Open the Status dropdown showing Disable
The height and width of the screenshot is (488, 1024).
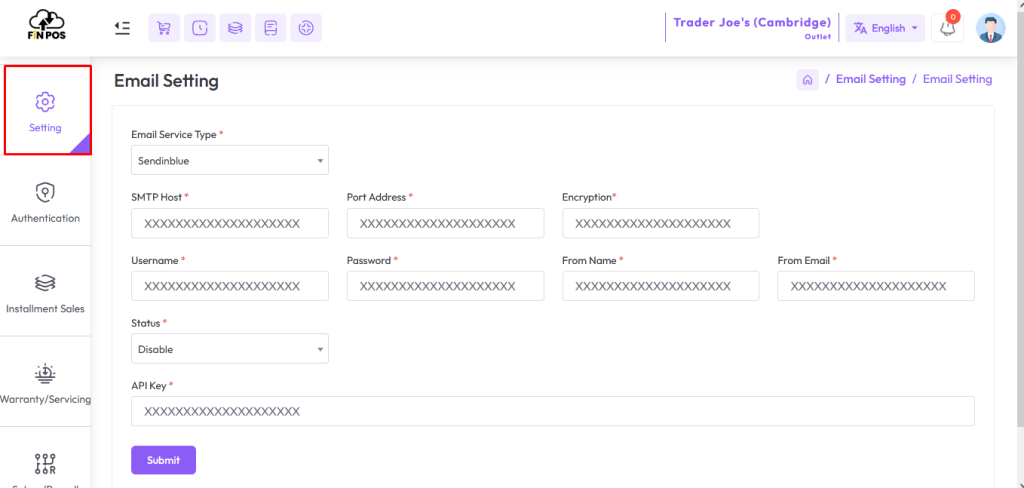(x=230, y=349)
